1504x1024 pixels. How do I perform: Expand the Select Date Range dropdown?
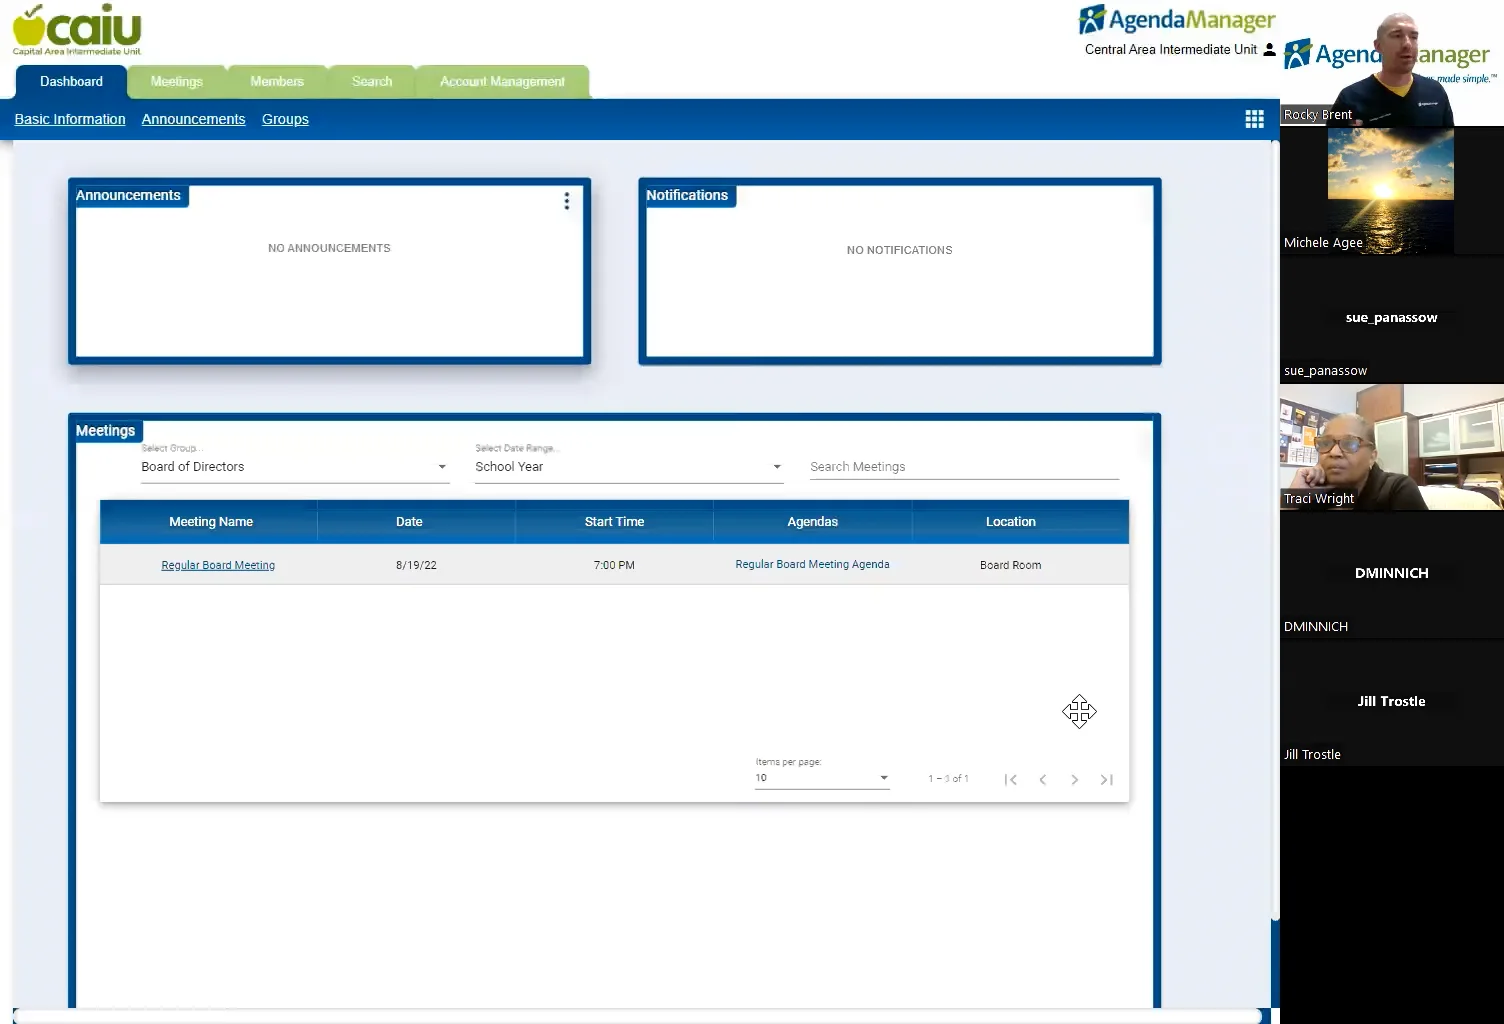tap(629, 467)
